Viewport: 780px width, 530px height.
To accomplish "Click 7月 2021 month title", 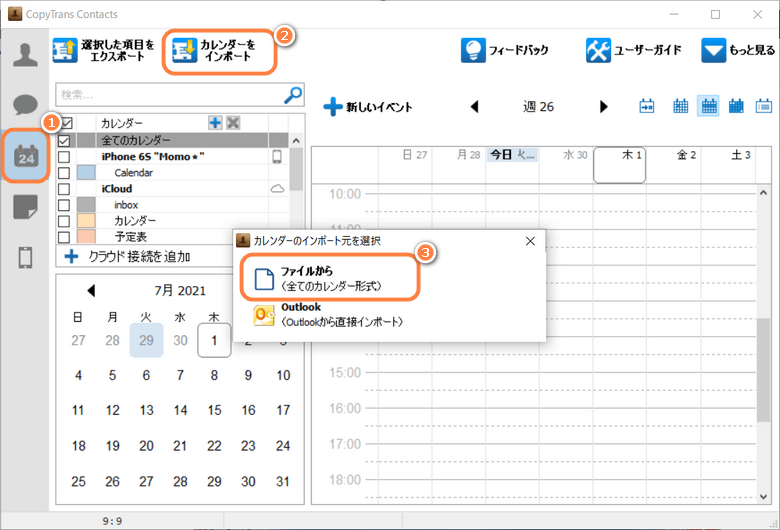I will click(x=180, y=291).
